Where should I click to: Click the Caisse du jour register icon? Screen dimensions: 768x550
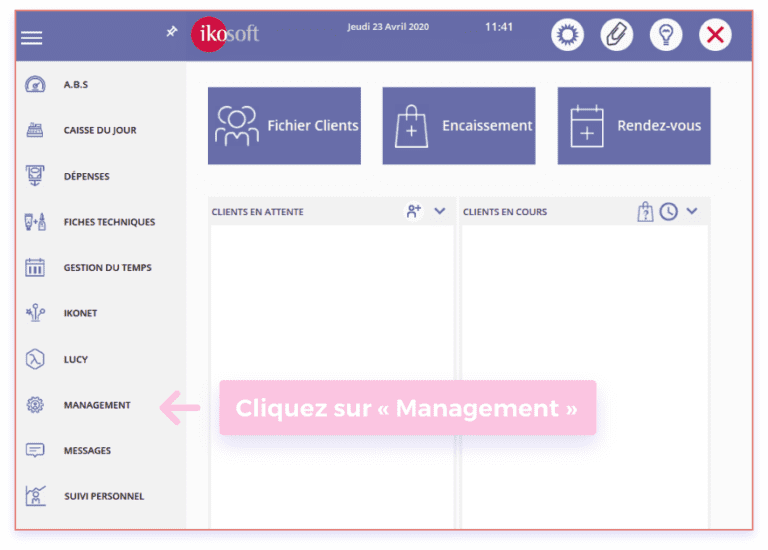click(x=35, y=130)
